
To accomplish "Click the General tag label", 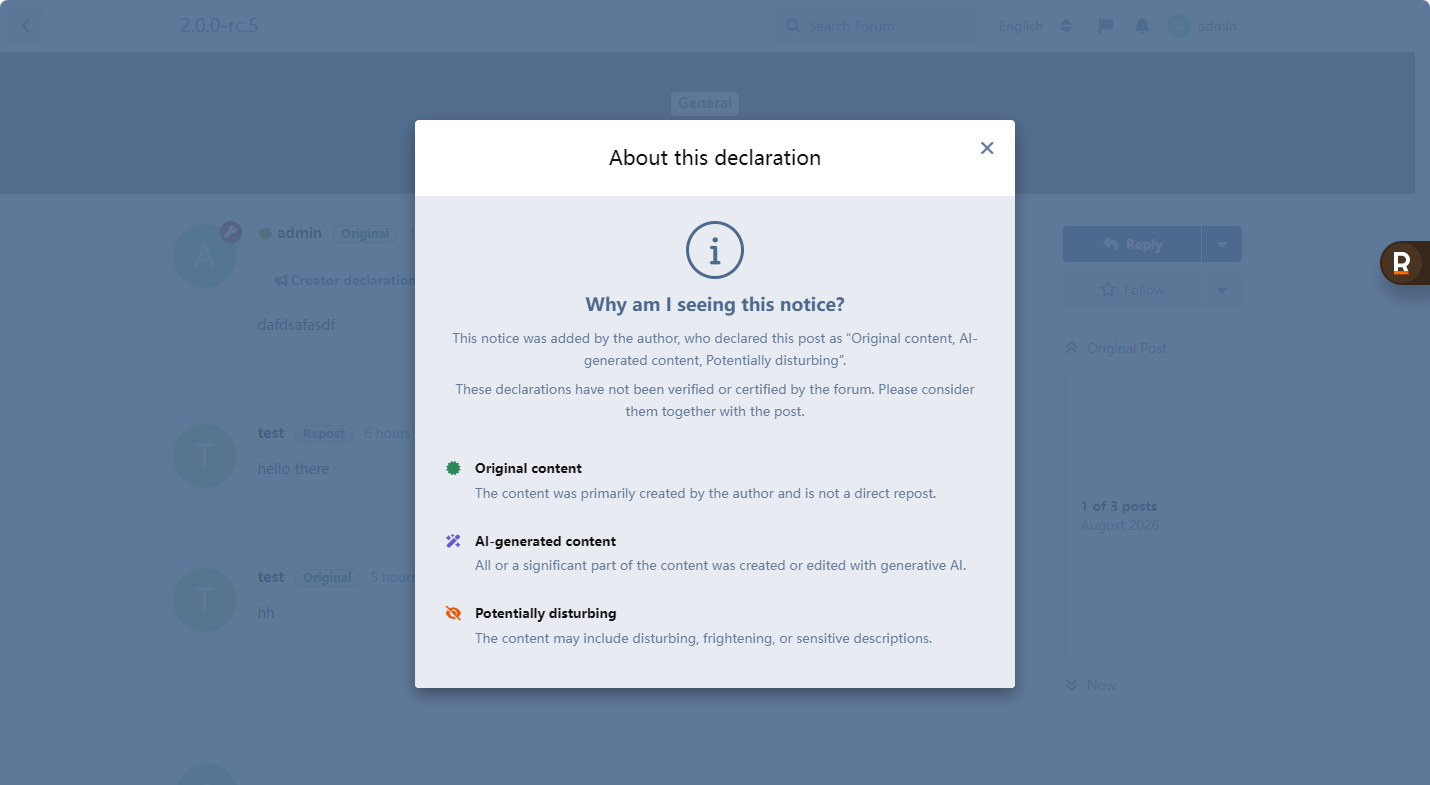I will click(x=705, y=103).
